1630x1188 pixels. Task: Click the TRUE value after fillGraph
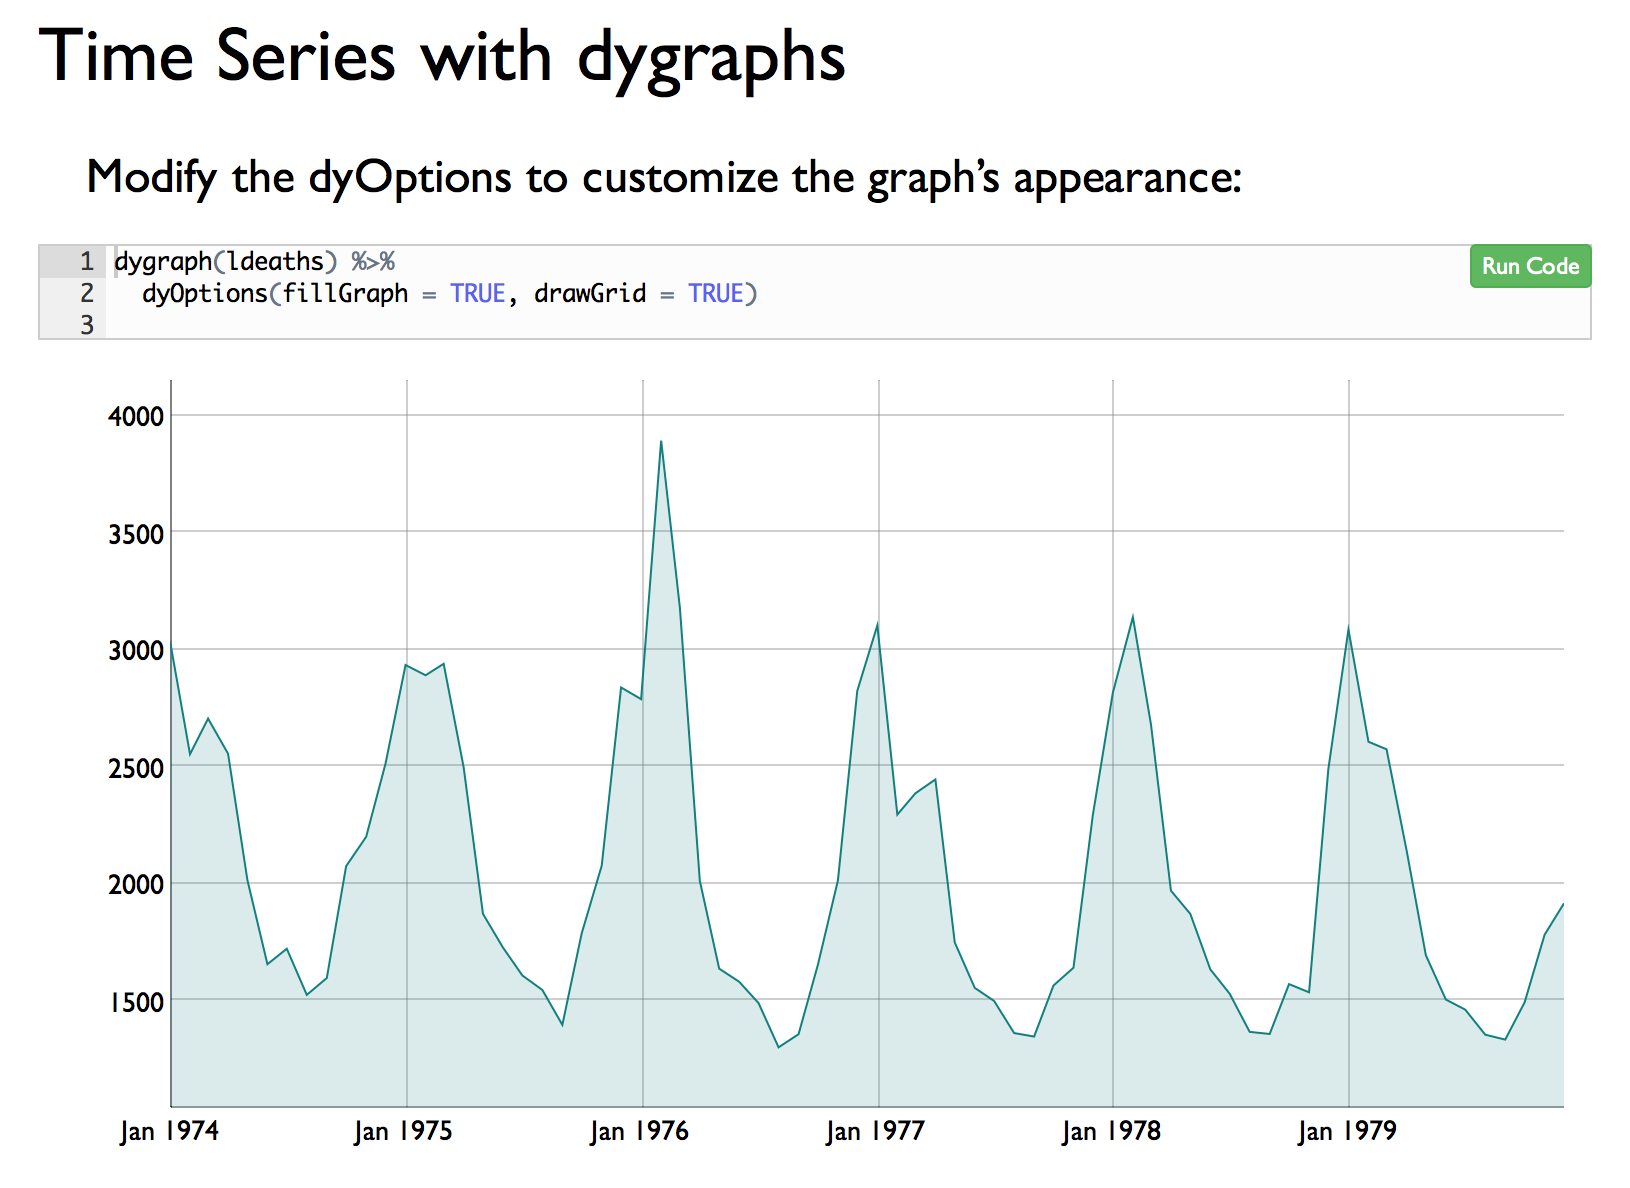click(x=477, y=293)
